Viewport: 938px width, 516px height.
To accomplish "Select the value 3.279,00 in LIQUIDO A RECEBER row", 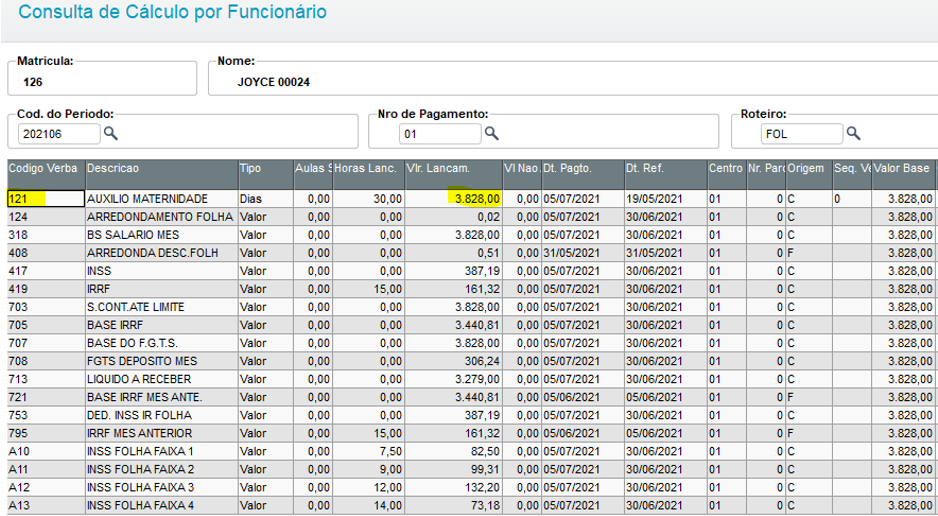I will (x=477, y=379).
